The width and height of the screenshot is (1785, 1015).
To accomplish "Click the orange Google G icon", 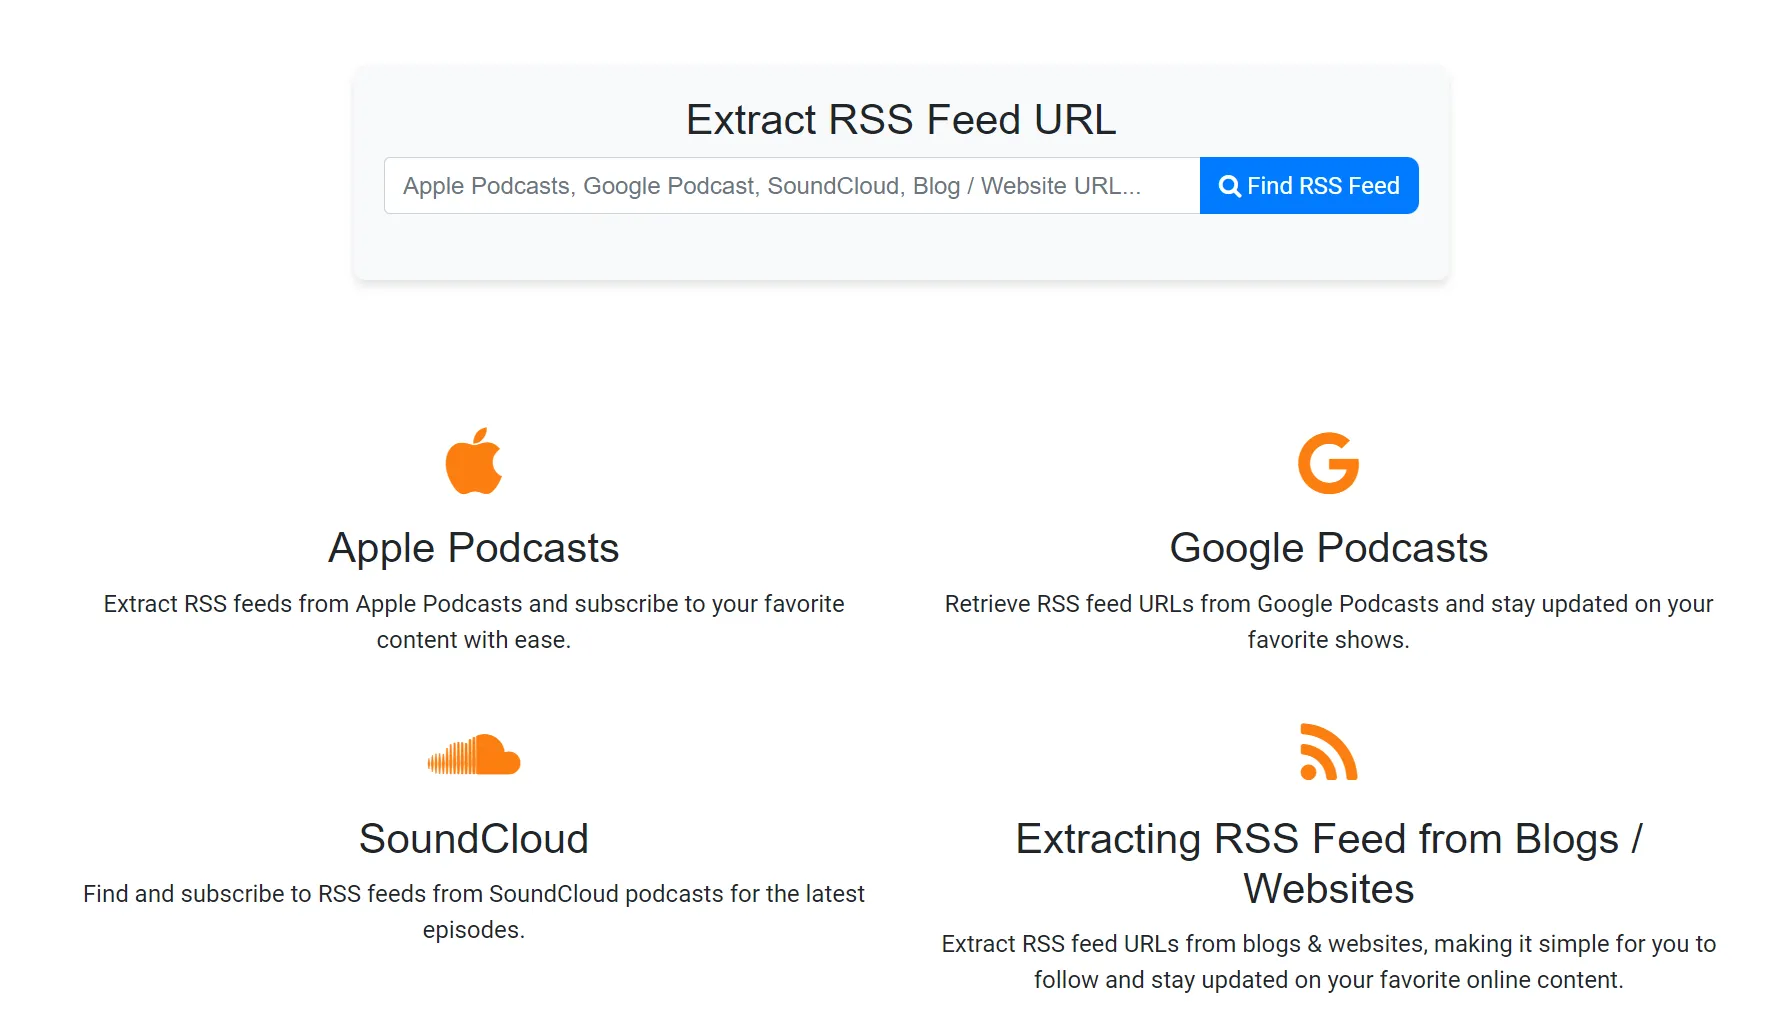I will click(1328, 463).
